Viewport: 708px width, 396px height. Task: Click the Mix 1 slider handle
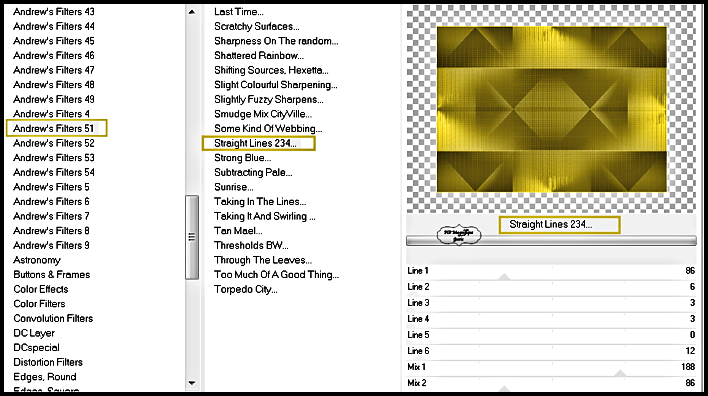click(620, 373)
